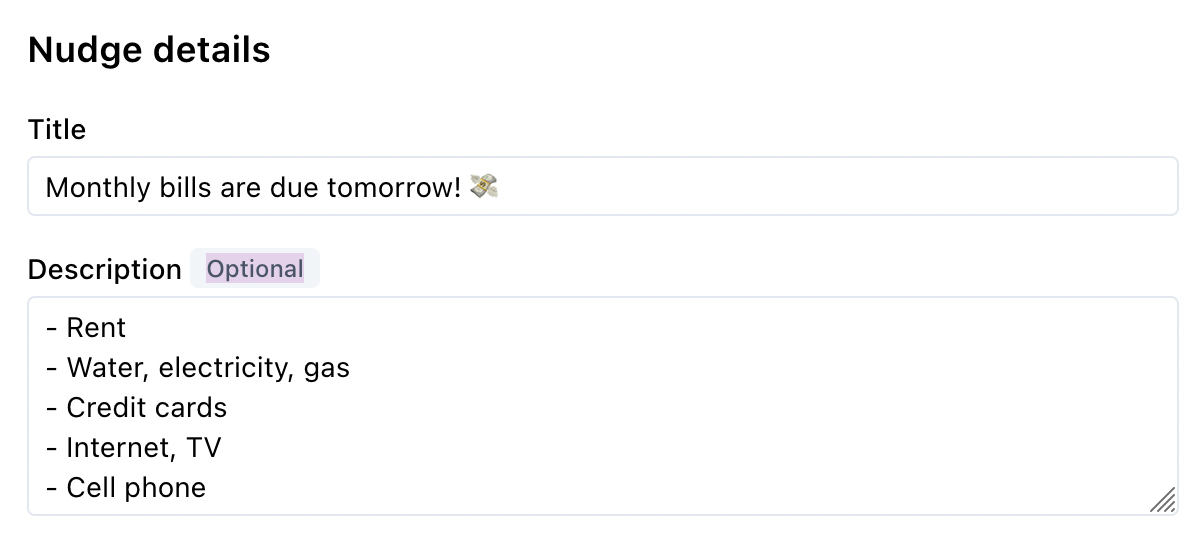Place cursor on the Credit cards line
Screen dimensions: 1202x542
[x=146, y=408]
